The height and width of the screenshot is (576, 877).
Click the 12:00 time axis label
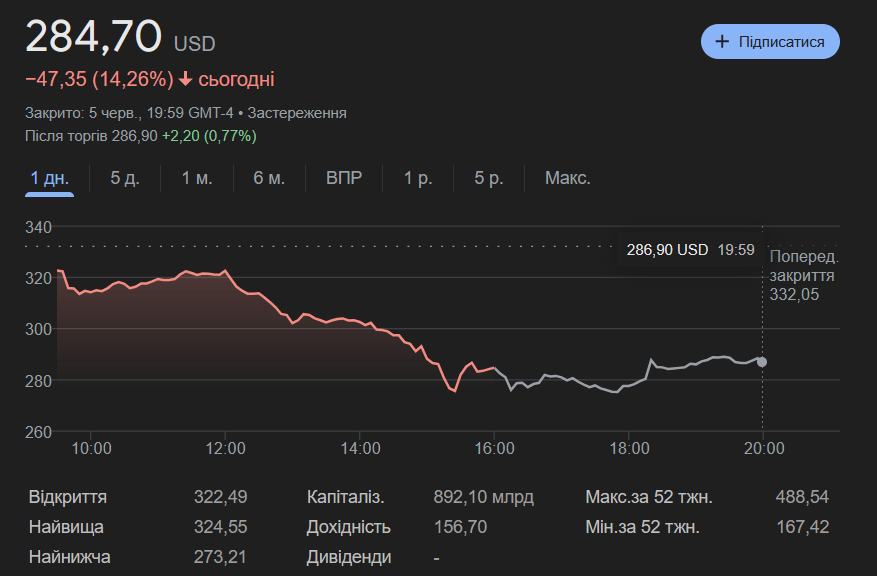click(225, 448)
